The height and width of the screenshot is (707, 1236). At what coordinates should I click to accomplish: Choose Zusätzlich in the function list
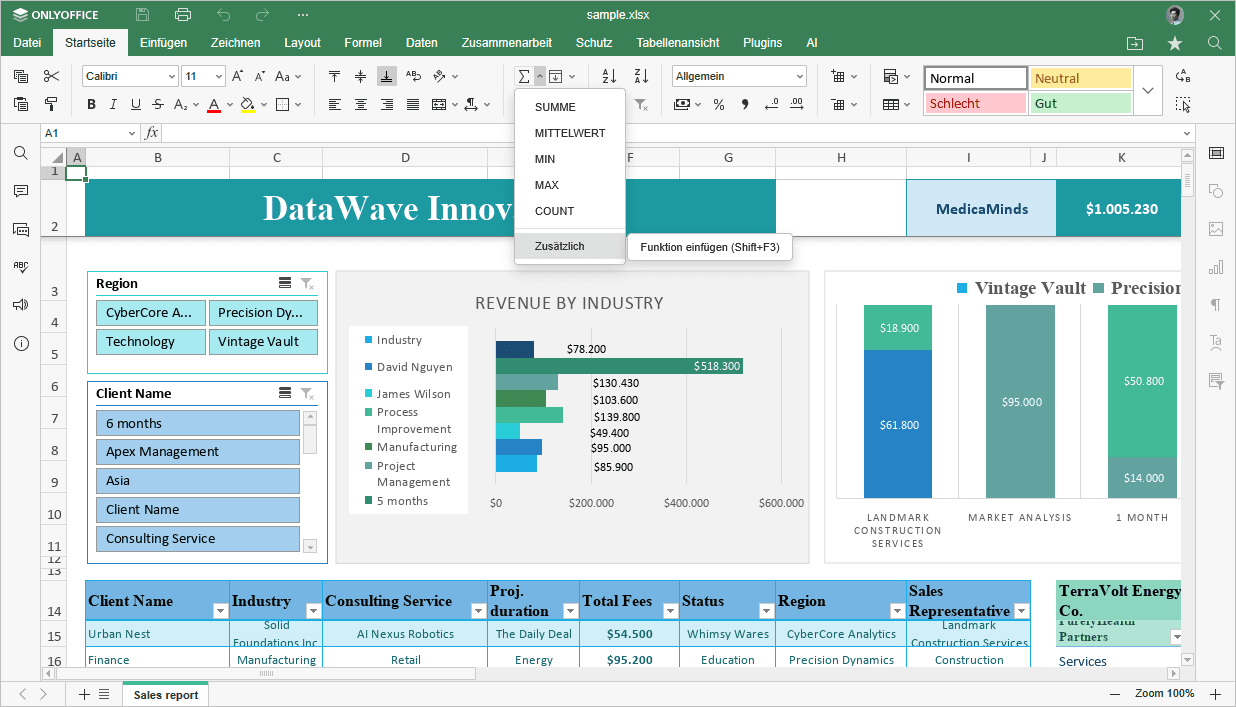tap(560, 246)
